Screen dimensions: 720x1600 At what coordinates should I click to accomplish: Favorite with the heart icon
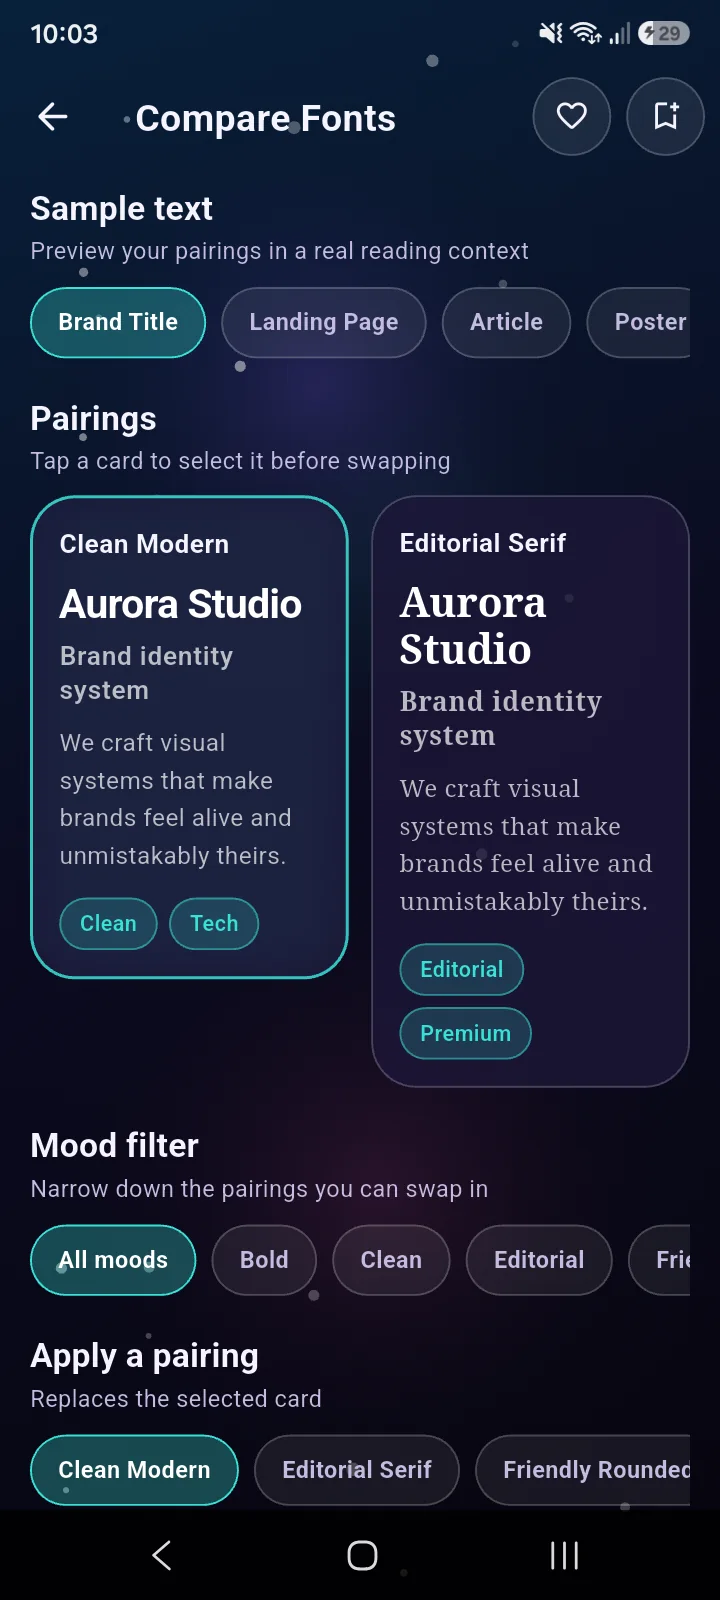point(572,116)
